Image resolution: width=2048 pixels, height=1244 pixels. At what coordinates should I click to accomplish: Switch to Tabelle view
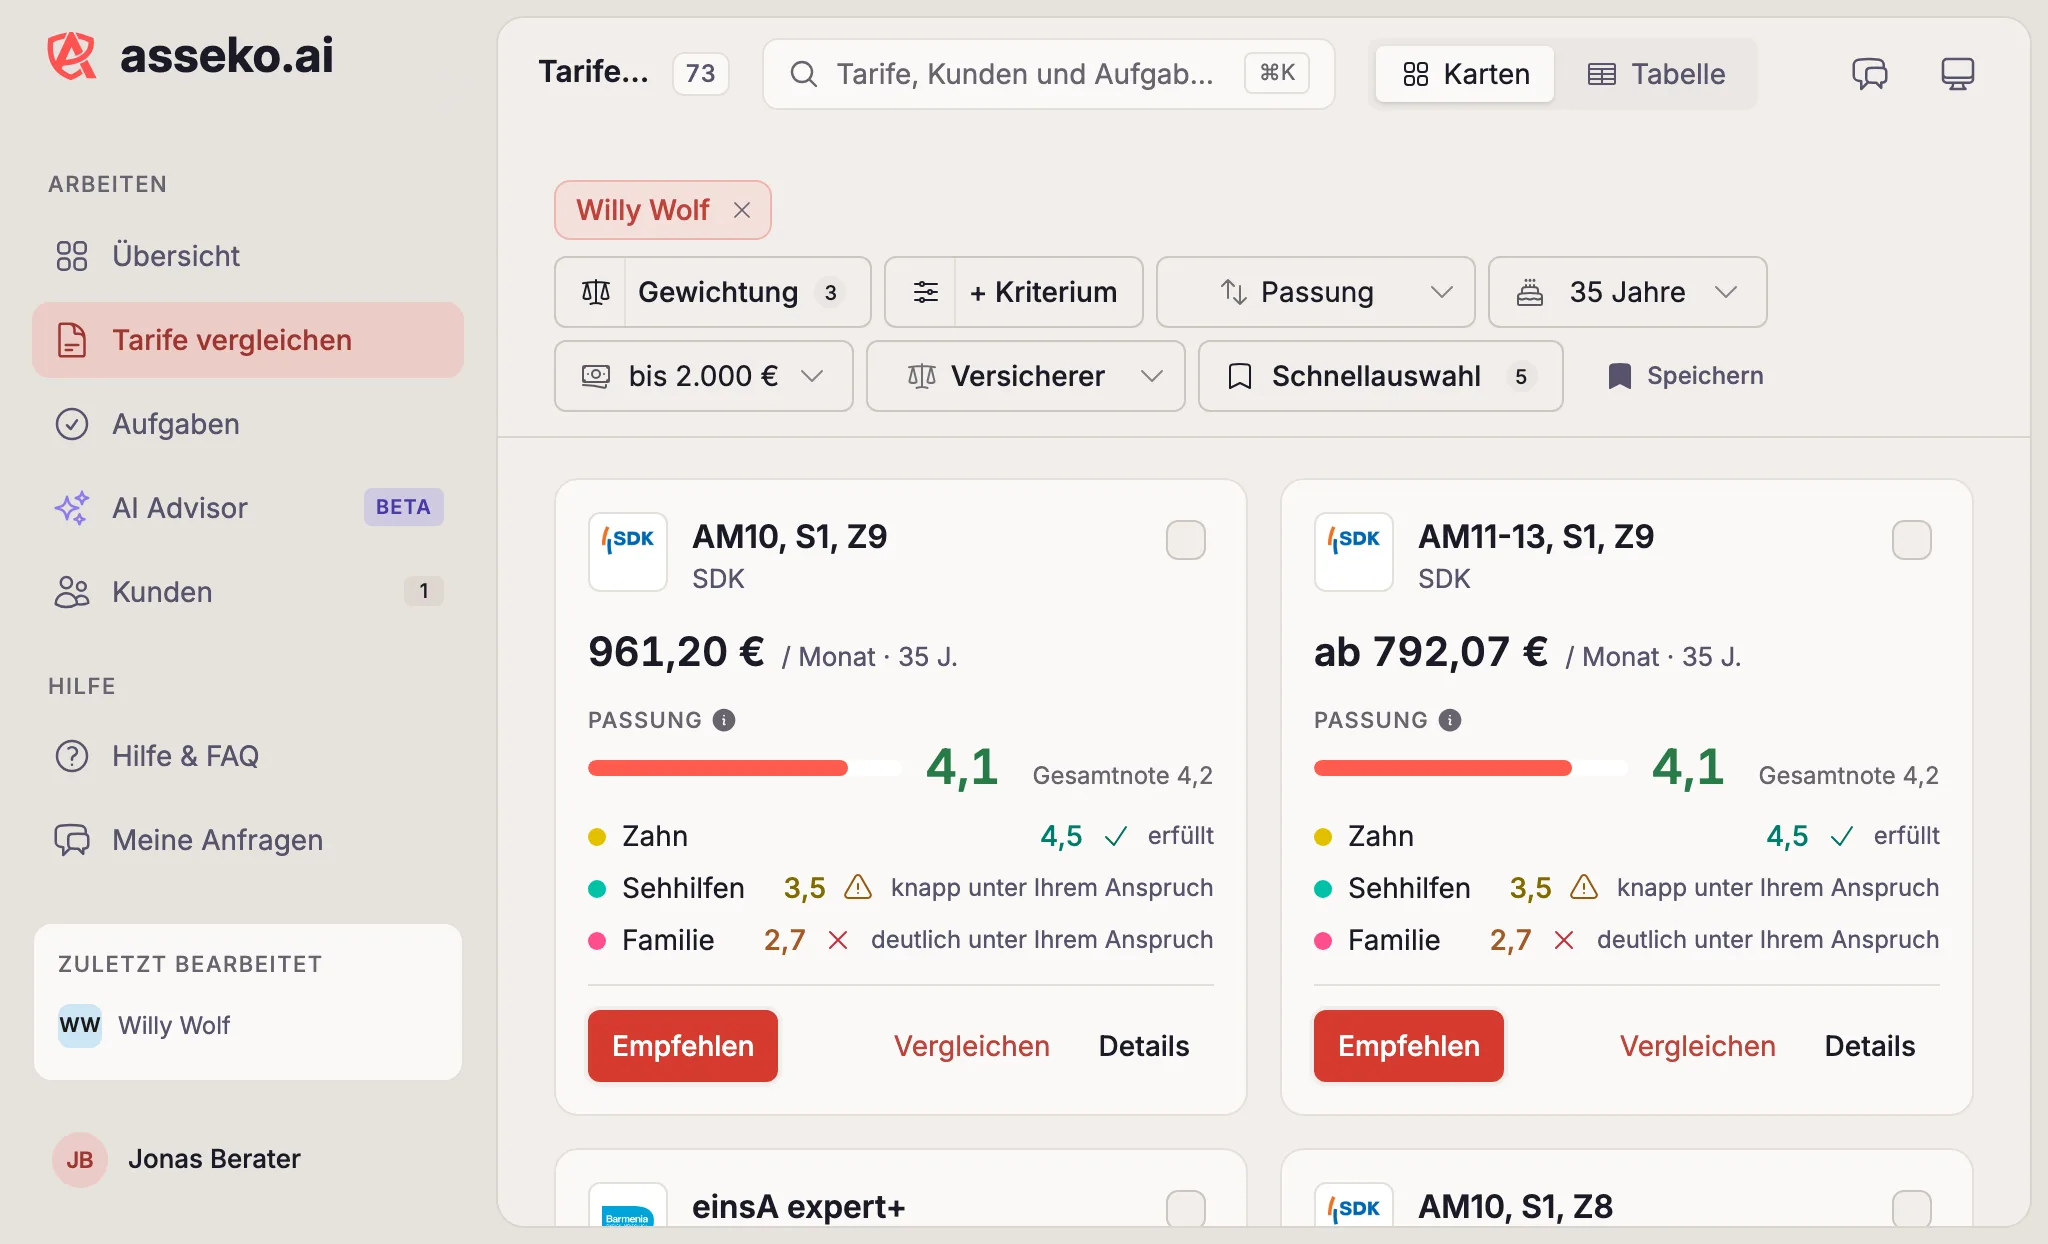1656,74
